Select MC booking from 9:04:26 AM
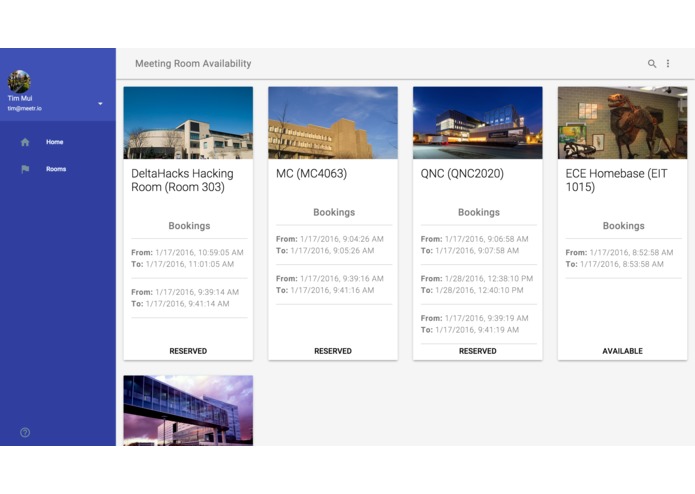 click(x=329, y=239)
